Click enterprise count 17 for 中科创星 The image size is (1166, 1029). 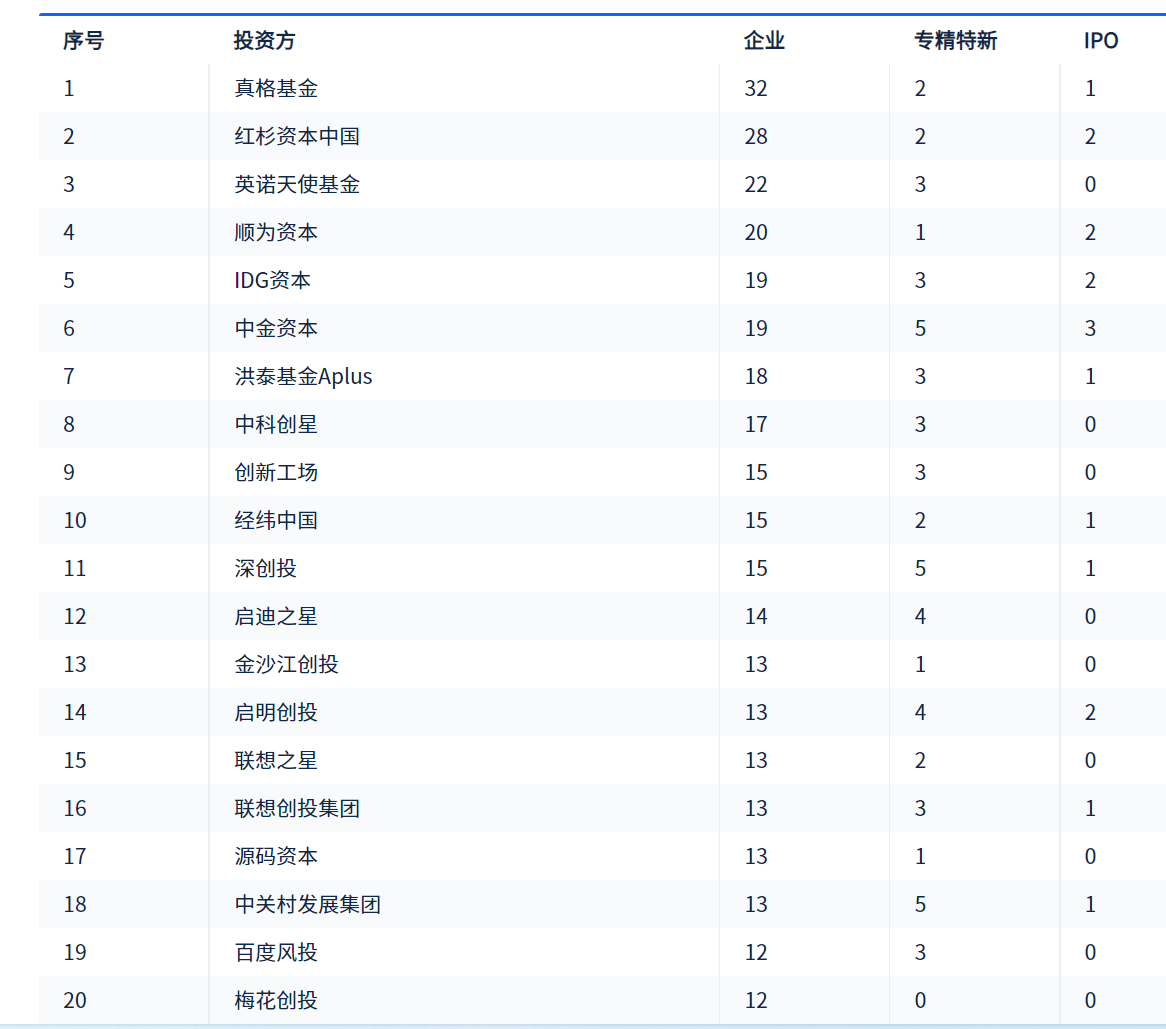756,425
